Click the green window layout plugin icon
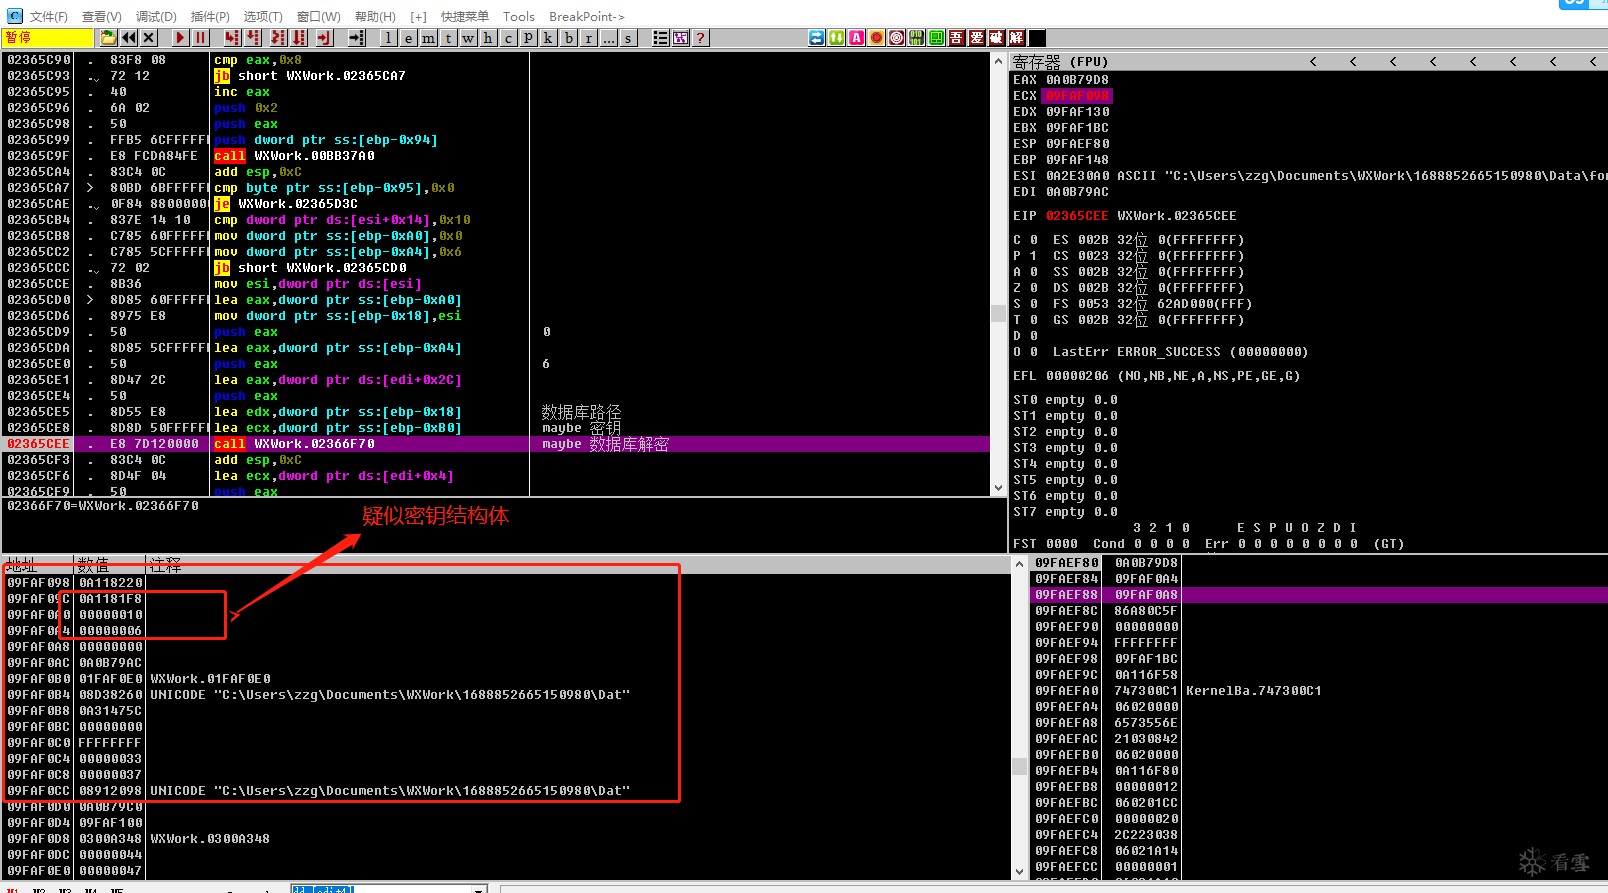Image resolution: width=1608 pixels, height=893 pixels. click(x=937, y=38)
